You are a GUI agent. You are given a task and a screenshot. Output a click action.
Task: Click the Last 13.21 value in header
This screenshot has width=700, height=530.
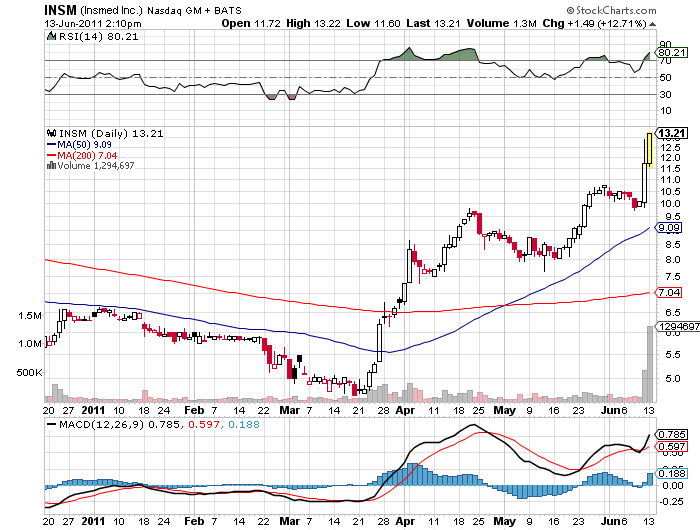[x=433, y=23]
